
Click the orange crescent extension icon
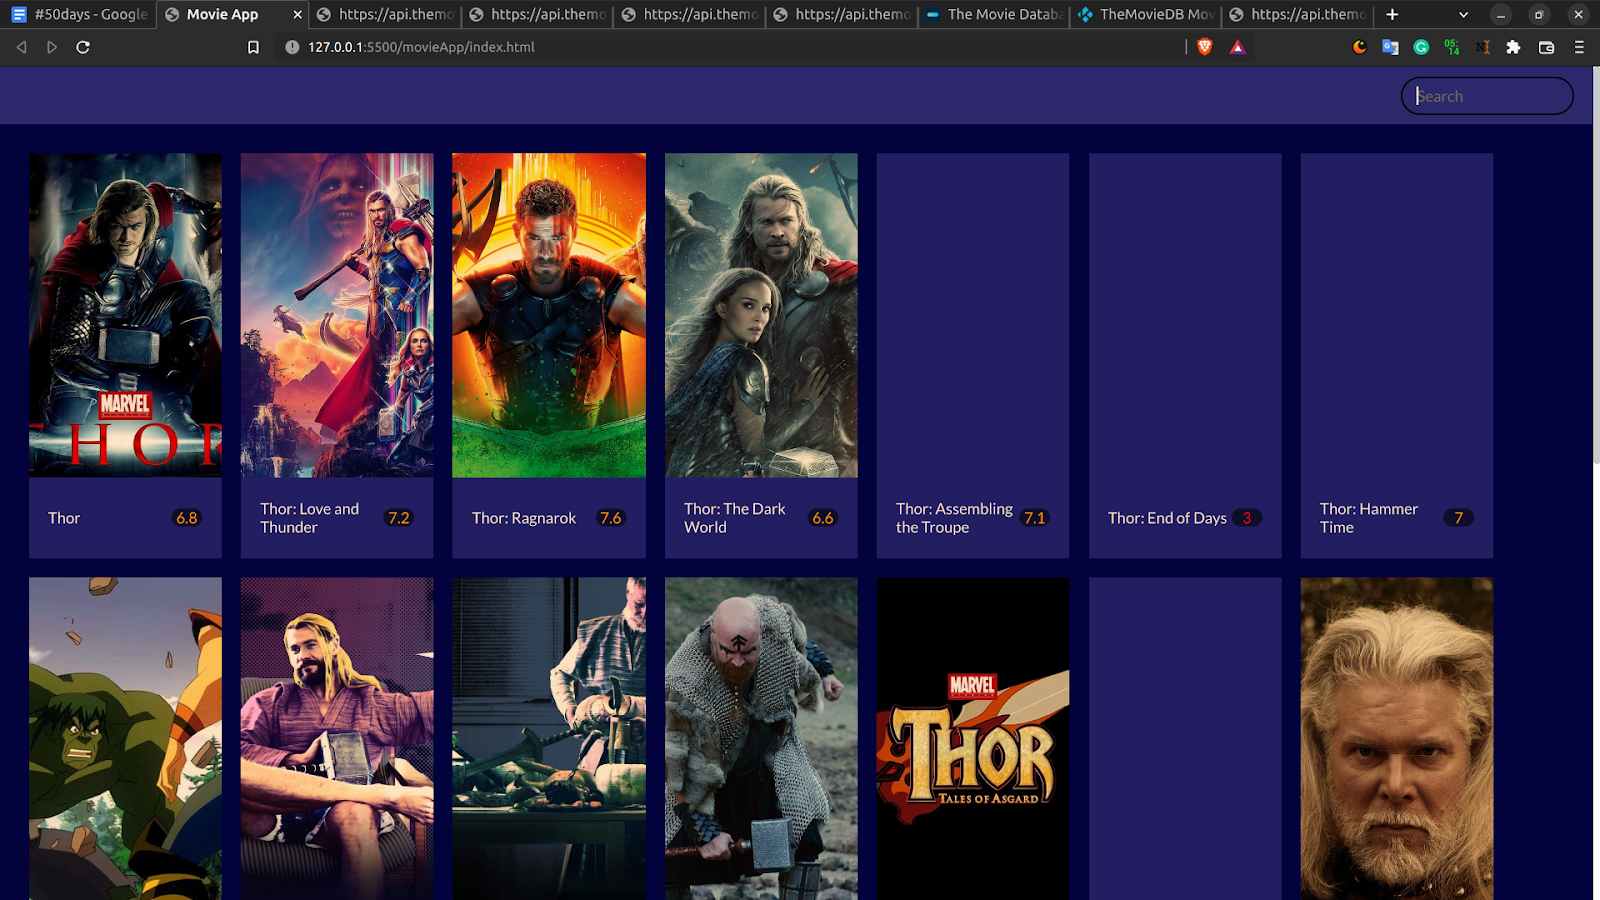1359,47
